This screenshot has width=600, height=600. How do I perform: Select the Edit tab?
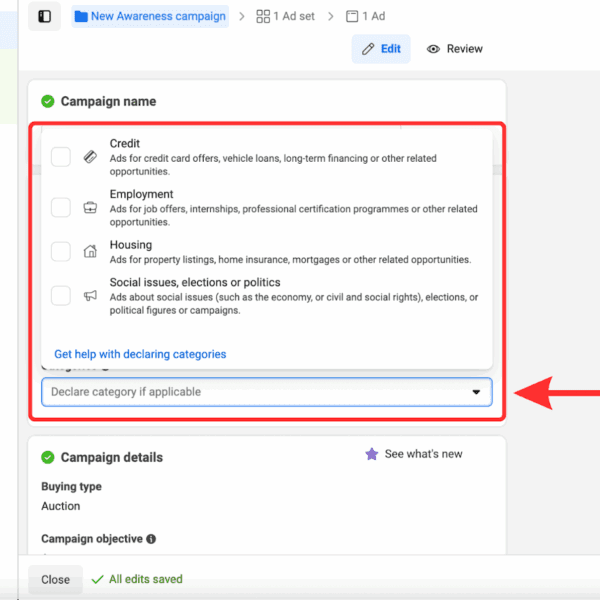[381, 49]
